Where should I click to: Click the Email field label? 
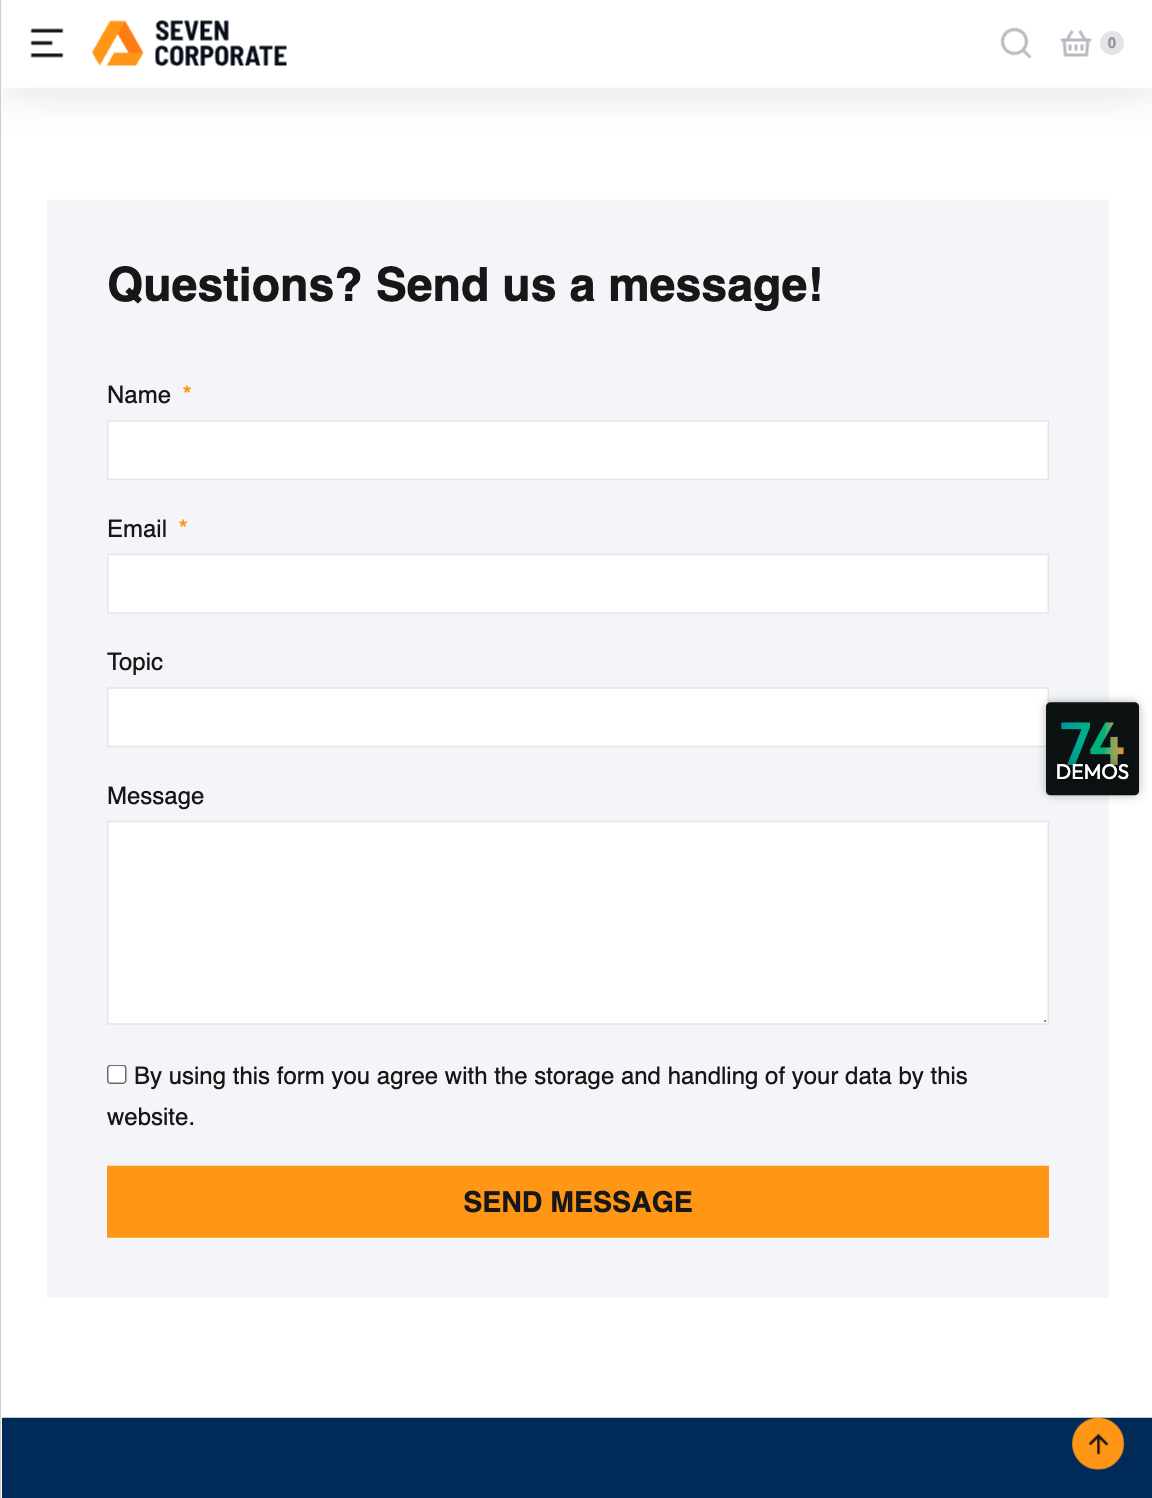(137, 529)
